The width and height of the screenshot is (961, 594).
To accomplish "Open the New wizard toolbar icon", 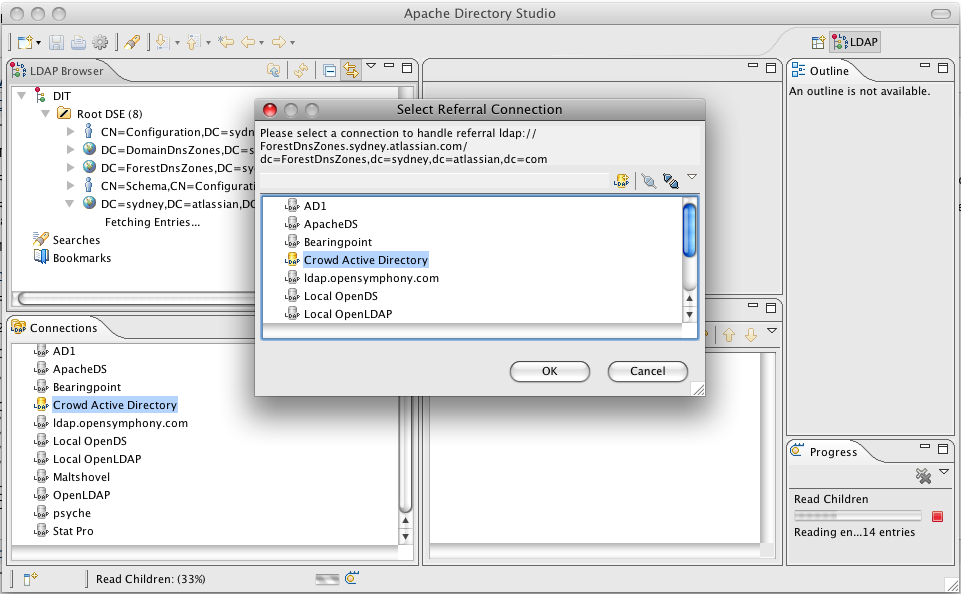I will 25,42.
